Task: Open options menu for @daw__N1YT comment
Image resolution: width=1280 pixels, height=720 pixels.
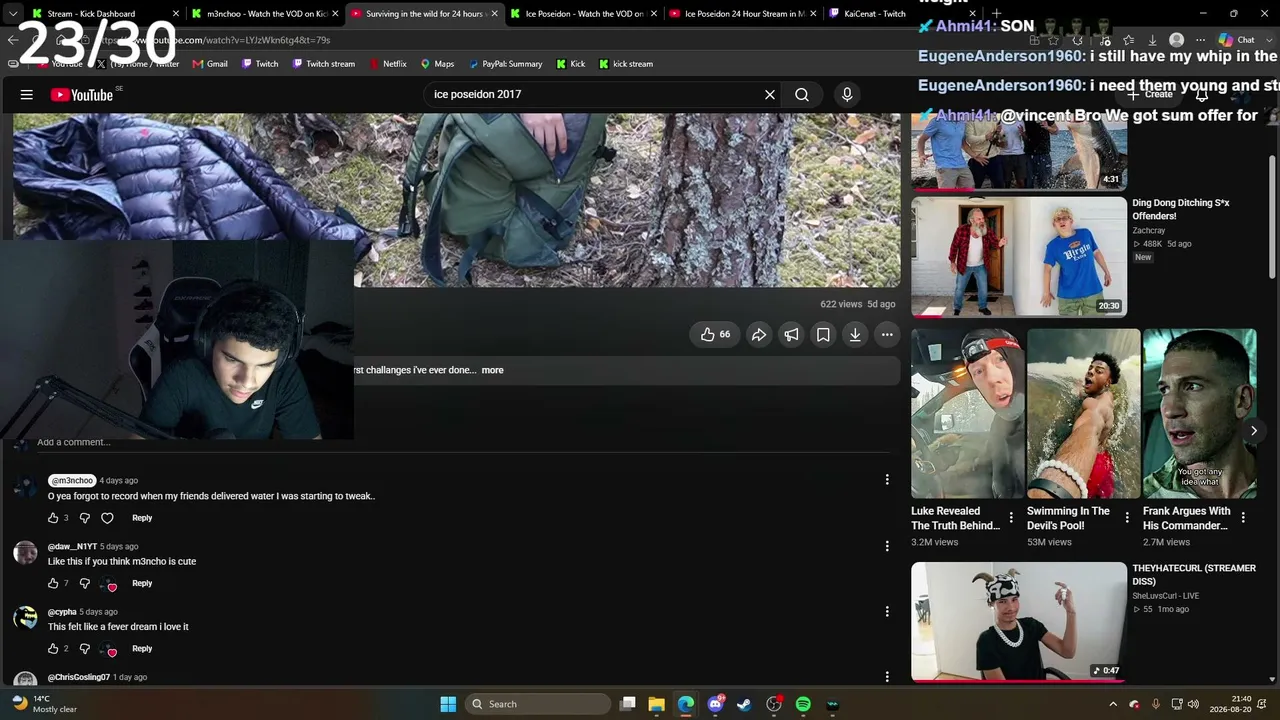Action: pos(887,546)
